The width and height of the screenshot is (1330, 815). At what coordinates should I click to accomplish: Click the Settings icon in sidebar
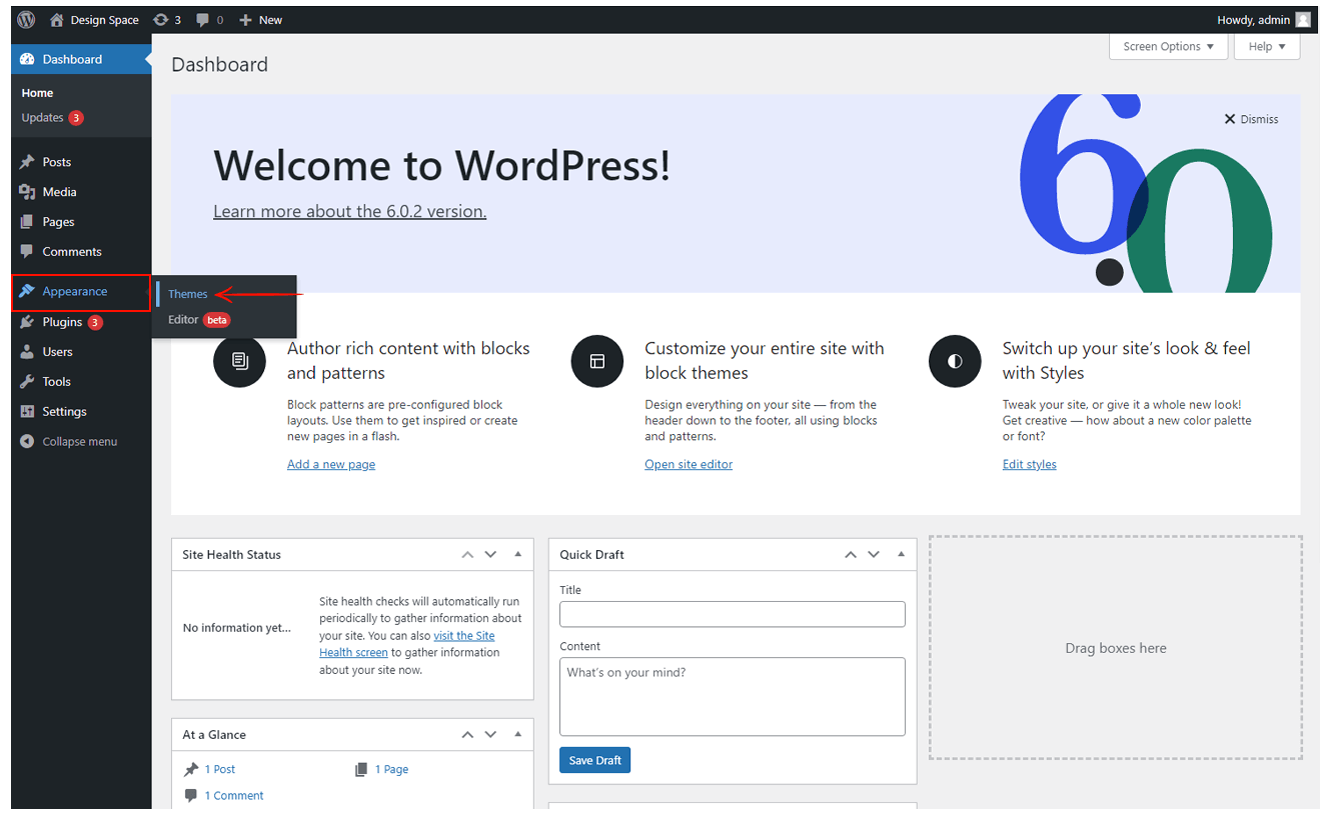click(27, 412)
